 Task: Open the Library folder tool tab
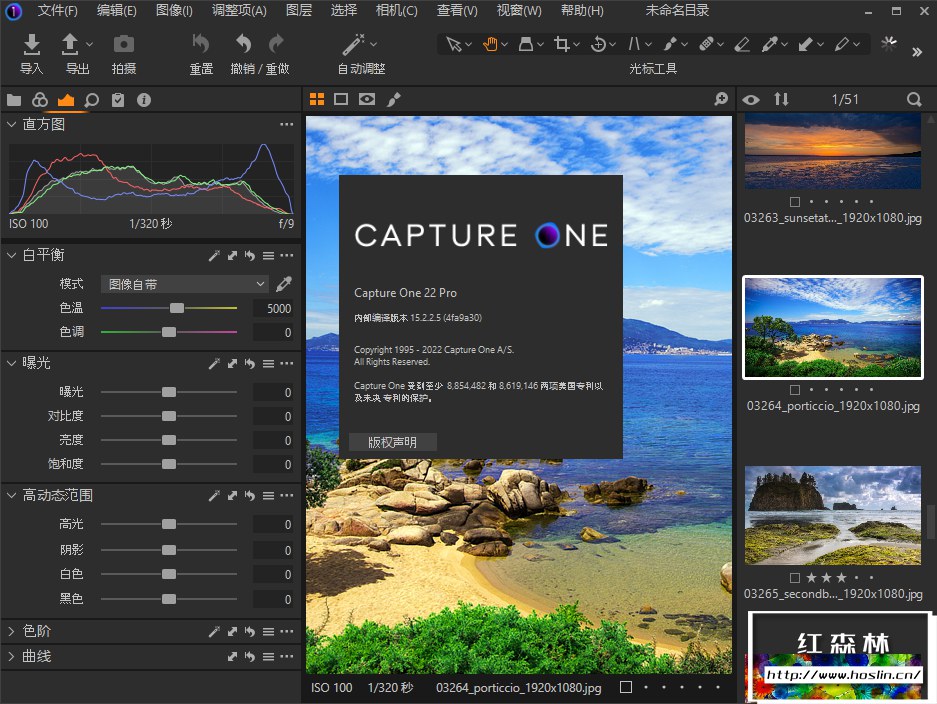[14, 100]
